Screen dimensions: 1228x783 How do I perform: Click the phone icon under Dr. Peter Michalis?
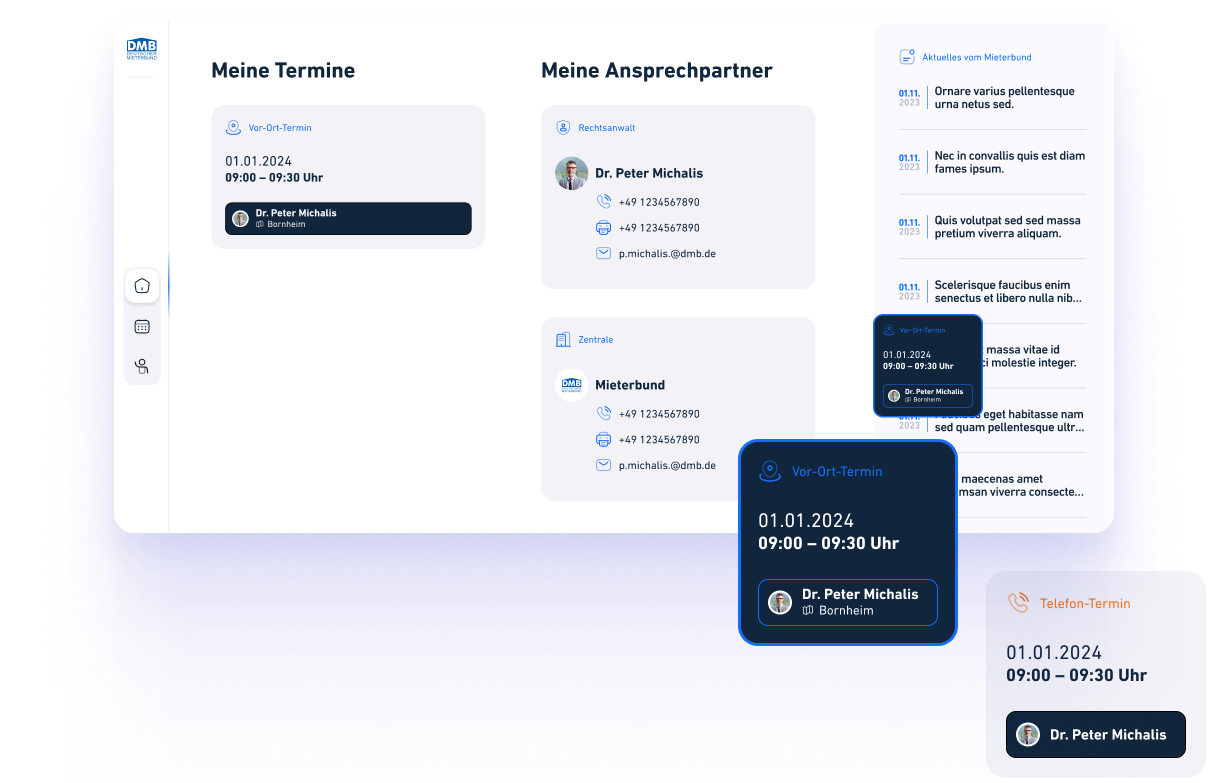(603, 202)
